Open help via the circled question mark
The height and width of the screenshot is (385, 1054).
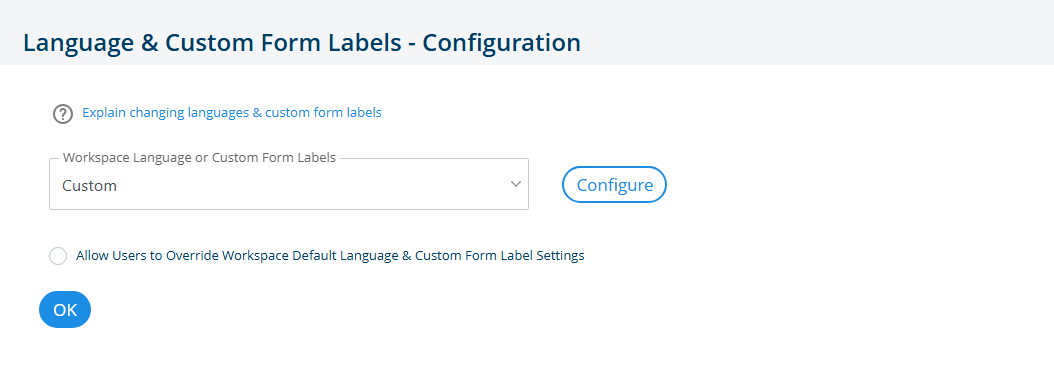pyautogui.click(x=63, y=114)
